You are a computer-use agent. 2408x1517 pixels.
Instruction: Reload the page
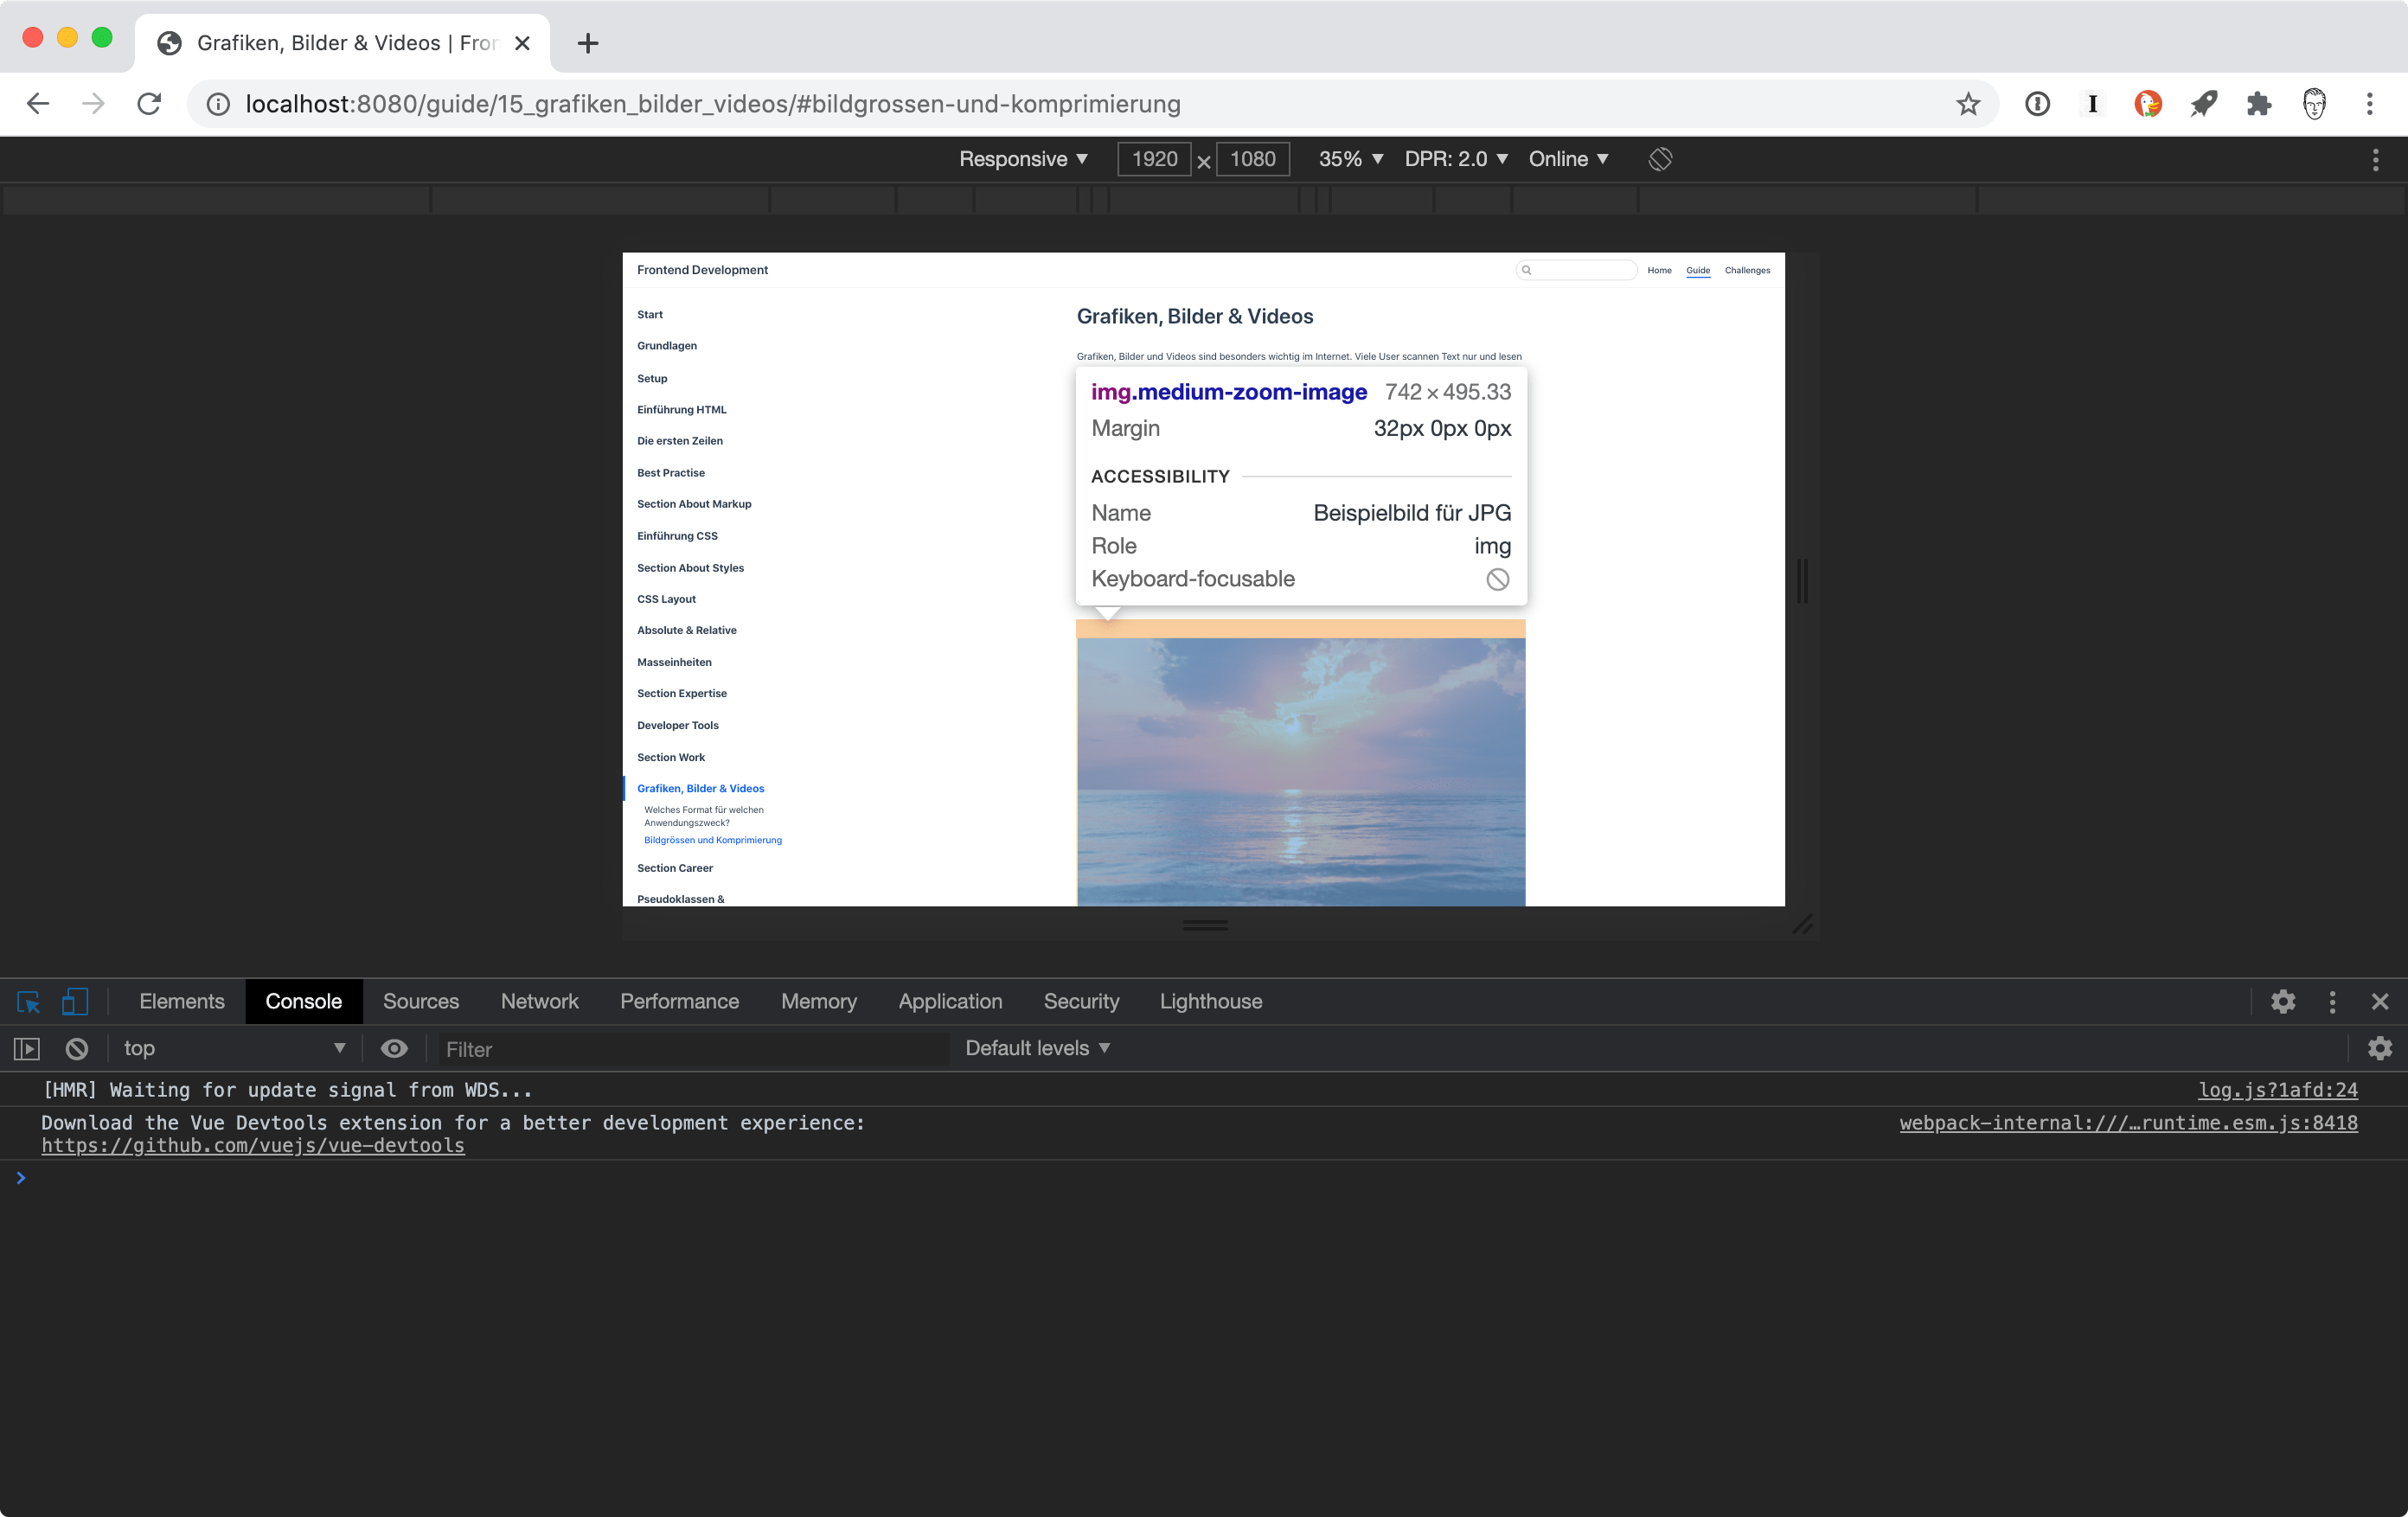coord(149,104)
